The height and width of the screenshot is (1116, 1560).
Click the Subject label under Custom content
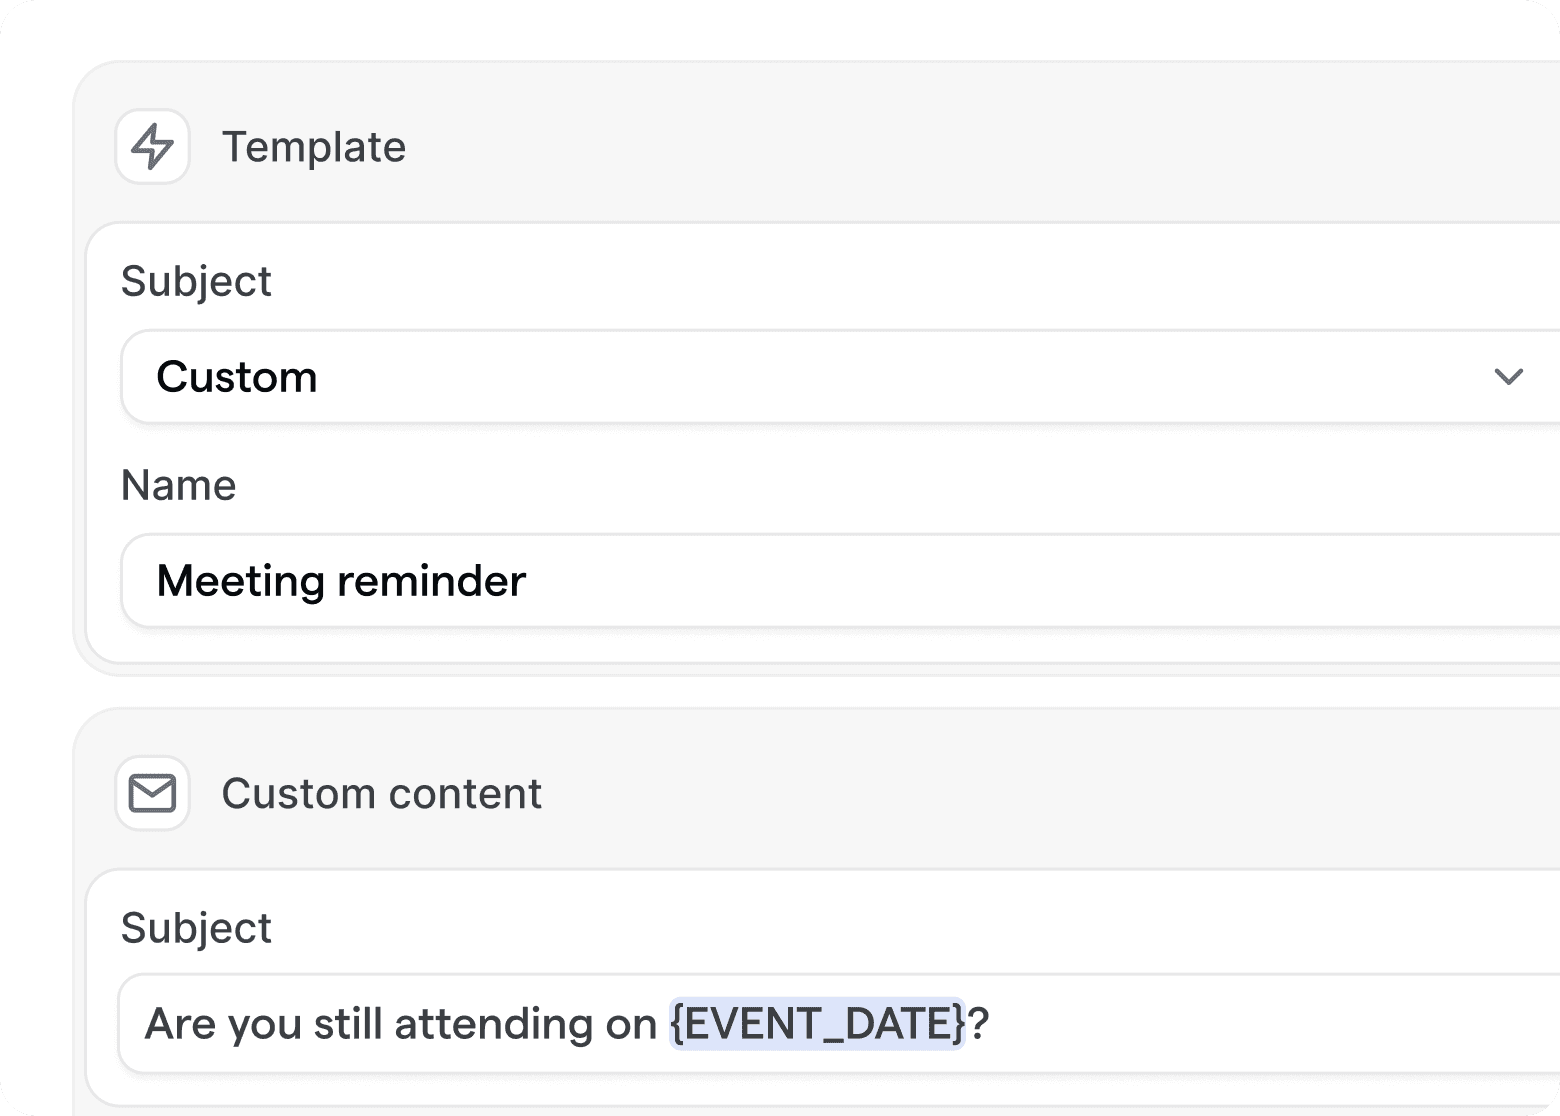pos(196,929)
